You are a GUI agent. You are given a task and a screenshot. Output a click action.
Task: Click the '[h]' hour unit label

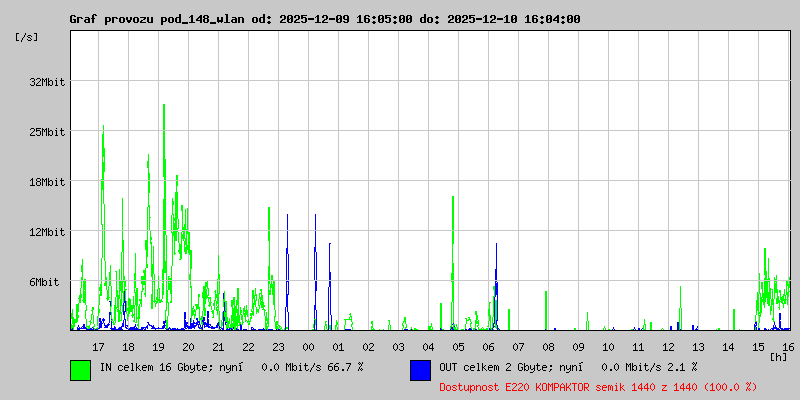[779, 357]
